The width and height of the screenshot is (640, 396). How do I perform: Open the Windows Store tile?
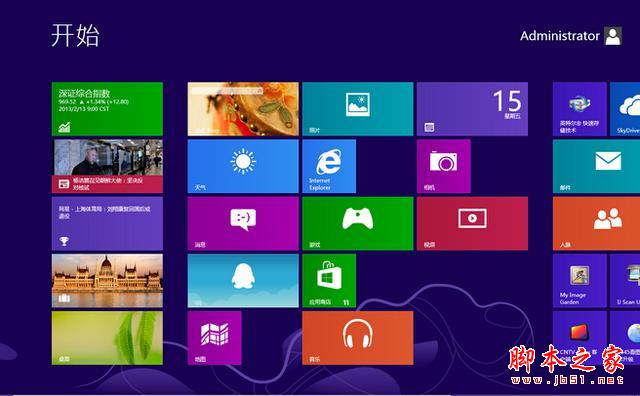click(x=329, y=280)
